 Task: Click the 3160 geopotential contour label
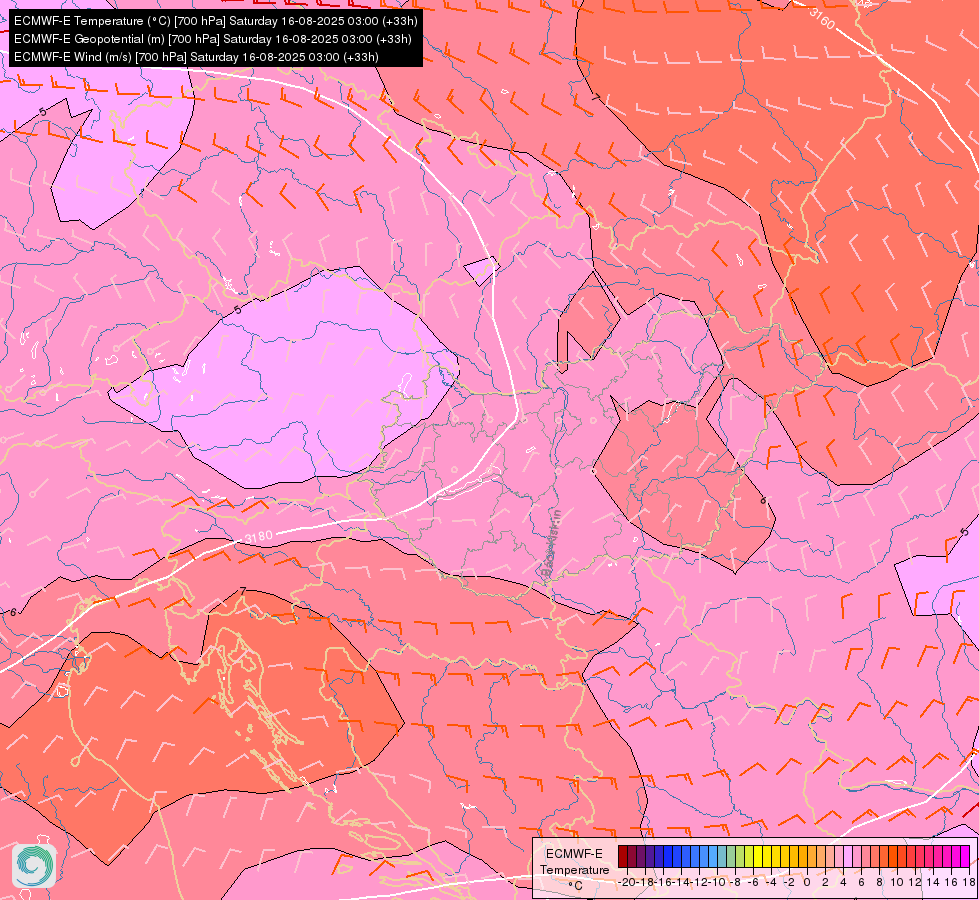coord(822,18)
